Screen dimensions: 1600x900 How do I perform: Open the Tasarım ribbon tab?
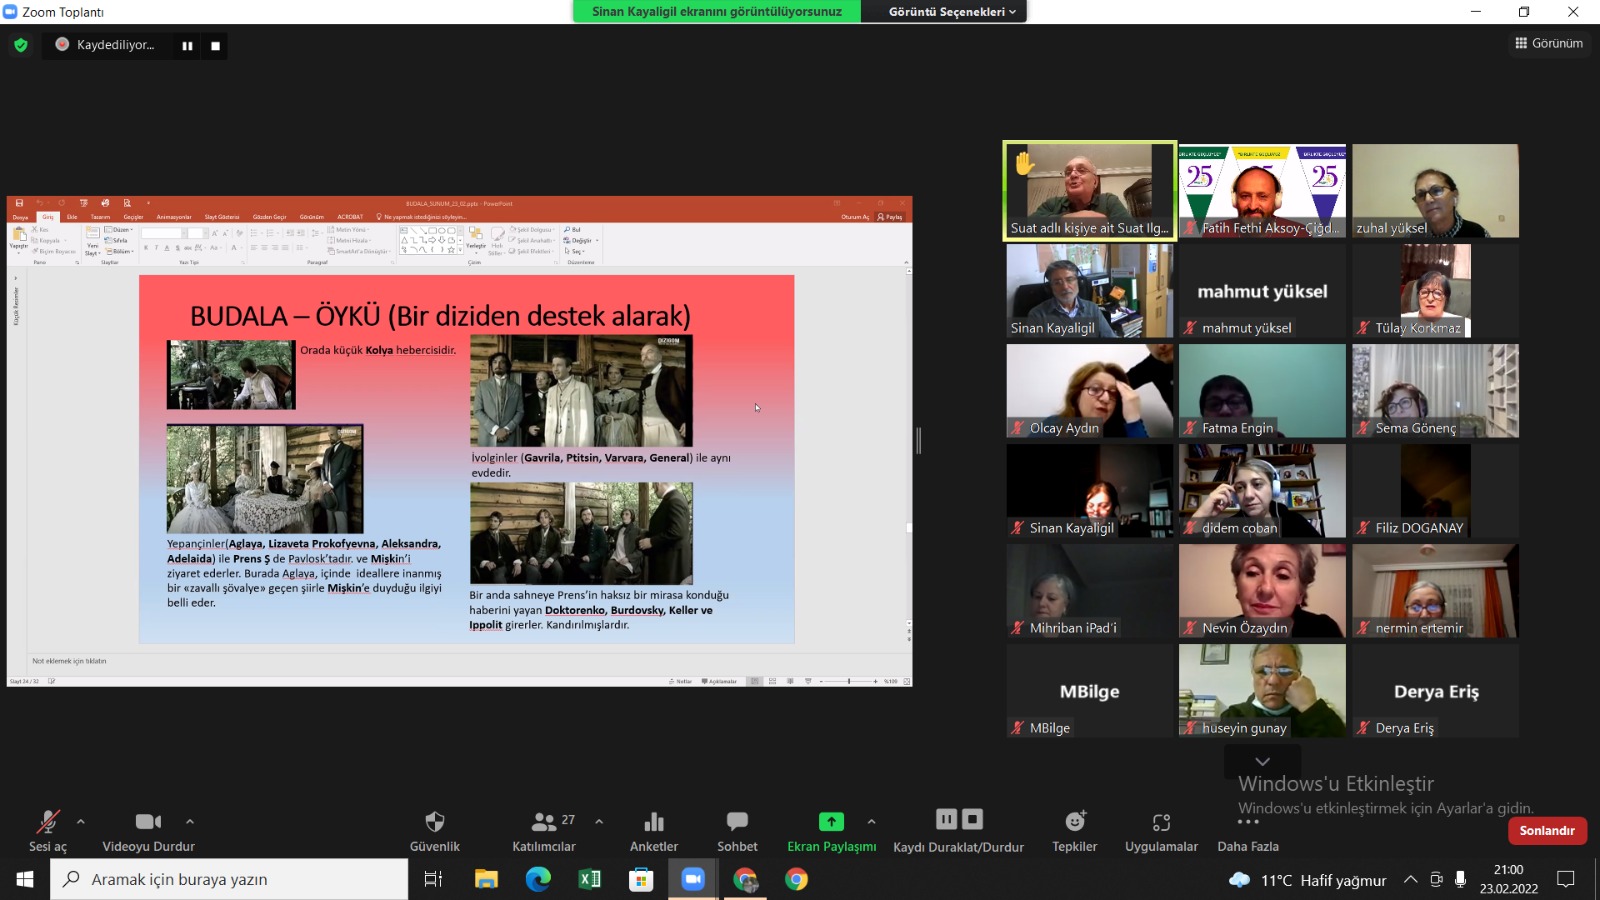click(x=100, y=217)
